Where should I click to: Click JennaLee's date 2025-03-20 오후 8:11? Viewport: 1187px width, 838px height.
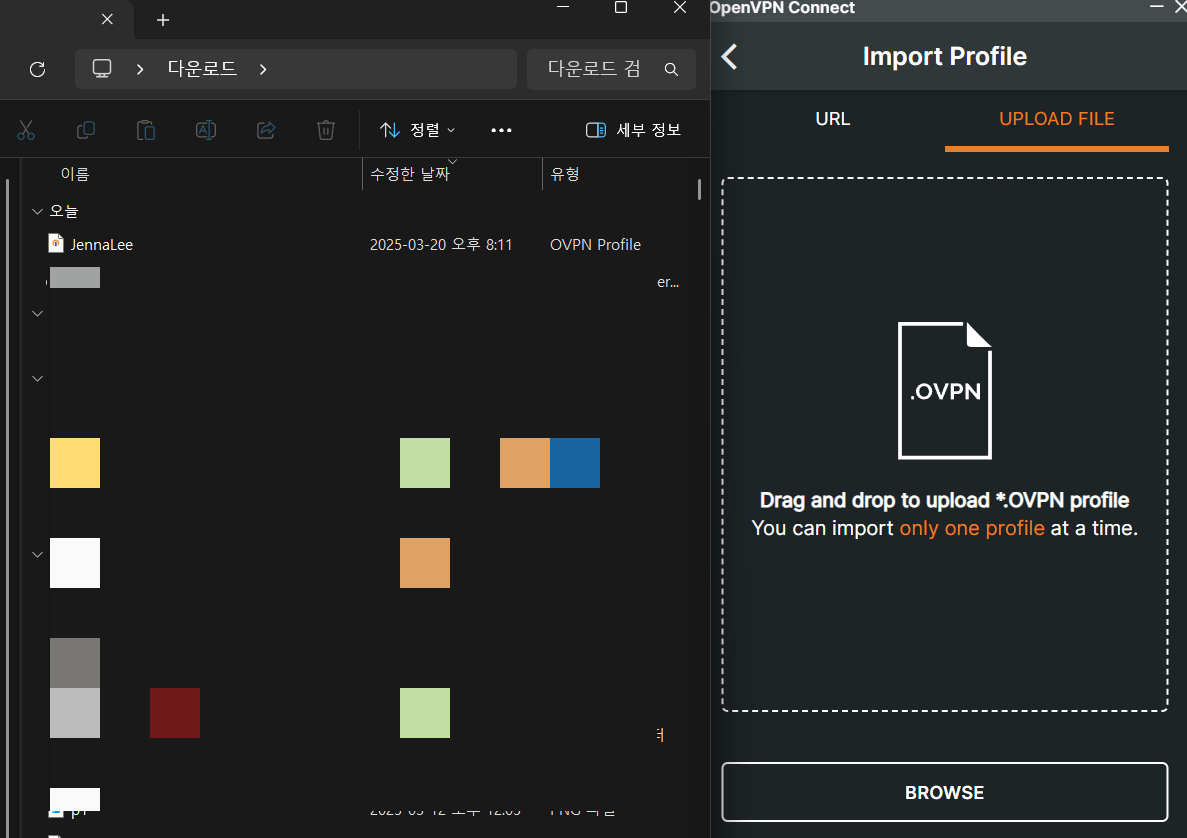point(441,245)
